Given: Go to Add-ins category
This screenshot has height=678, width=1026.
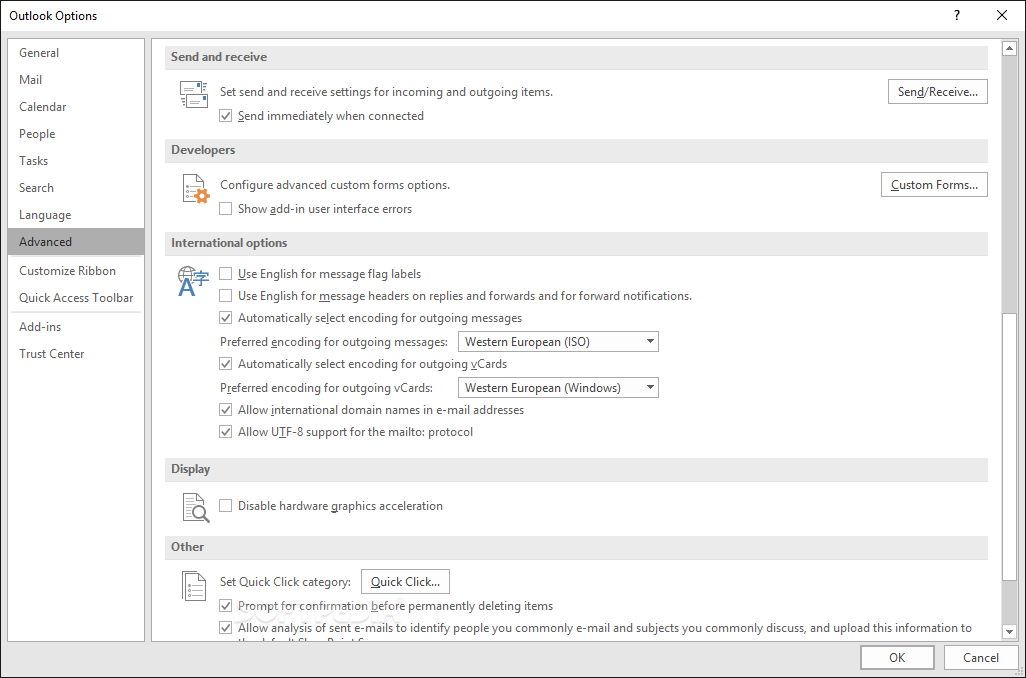Looking at the screenshot, I should pyautogui.click(x=76, y=327).
